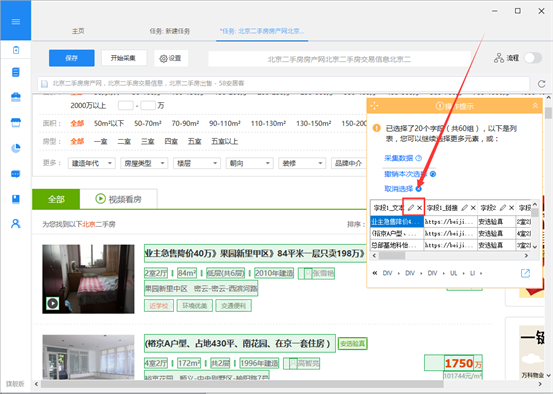Select the 视频看房 tab
Image resolution: width=553 pixels, height=394 pixels.
[x=118, y=199]
